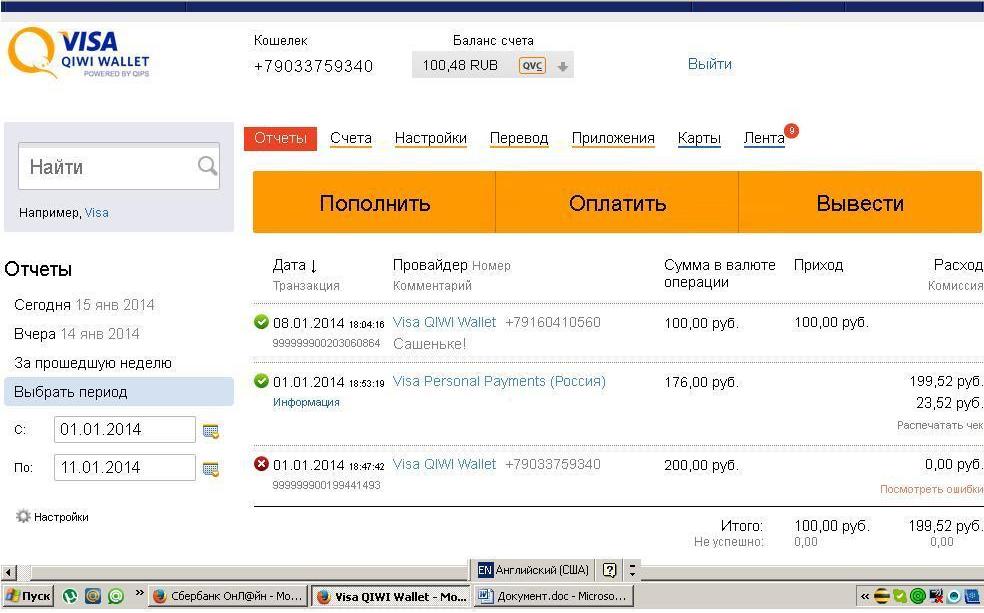
Task: Open Visa QIWI Wallet link for failed transaction
Action: (444, 464)
